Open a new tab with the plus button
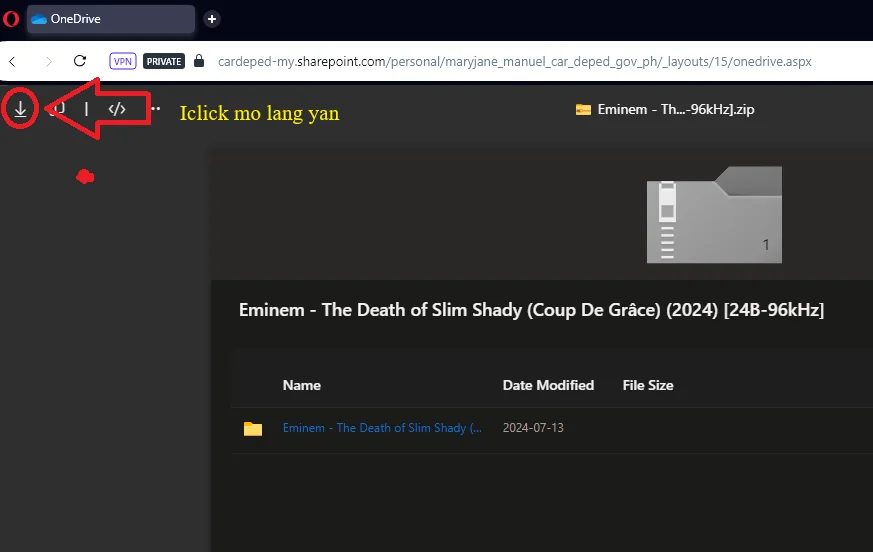The width and height of the screenshot is (873, 552). click(212, 19)
